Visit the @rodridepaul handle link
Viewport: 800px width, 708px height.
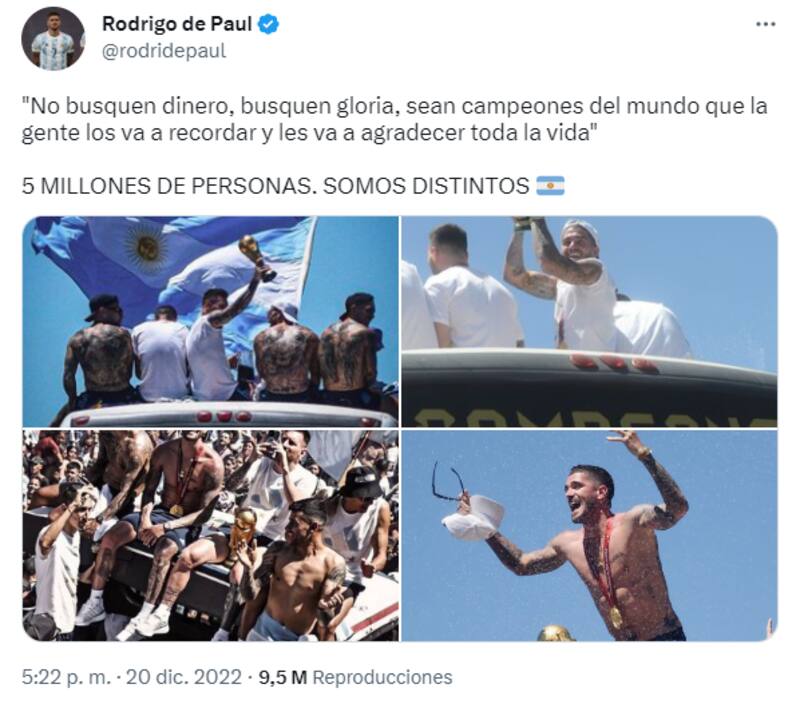pos(164,51)
